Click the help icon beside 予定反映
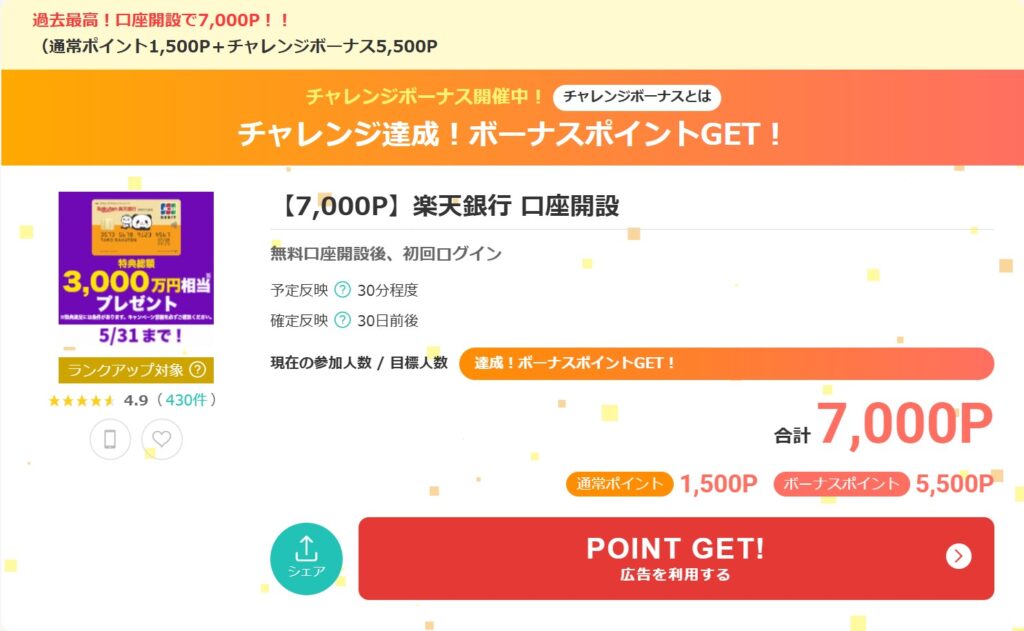 pos(342,290)
